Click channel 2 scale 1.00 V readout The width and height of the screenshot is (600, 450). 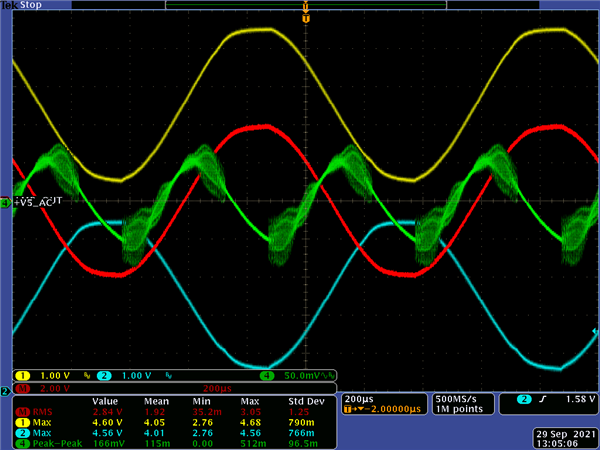(x=136, y=376)
